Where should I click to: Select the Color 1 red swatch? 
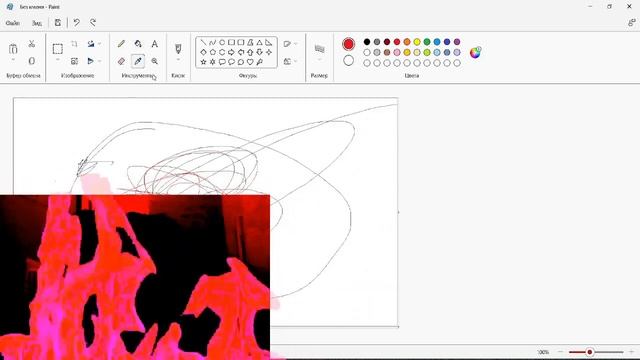click(x=349, y=44)
